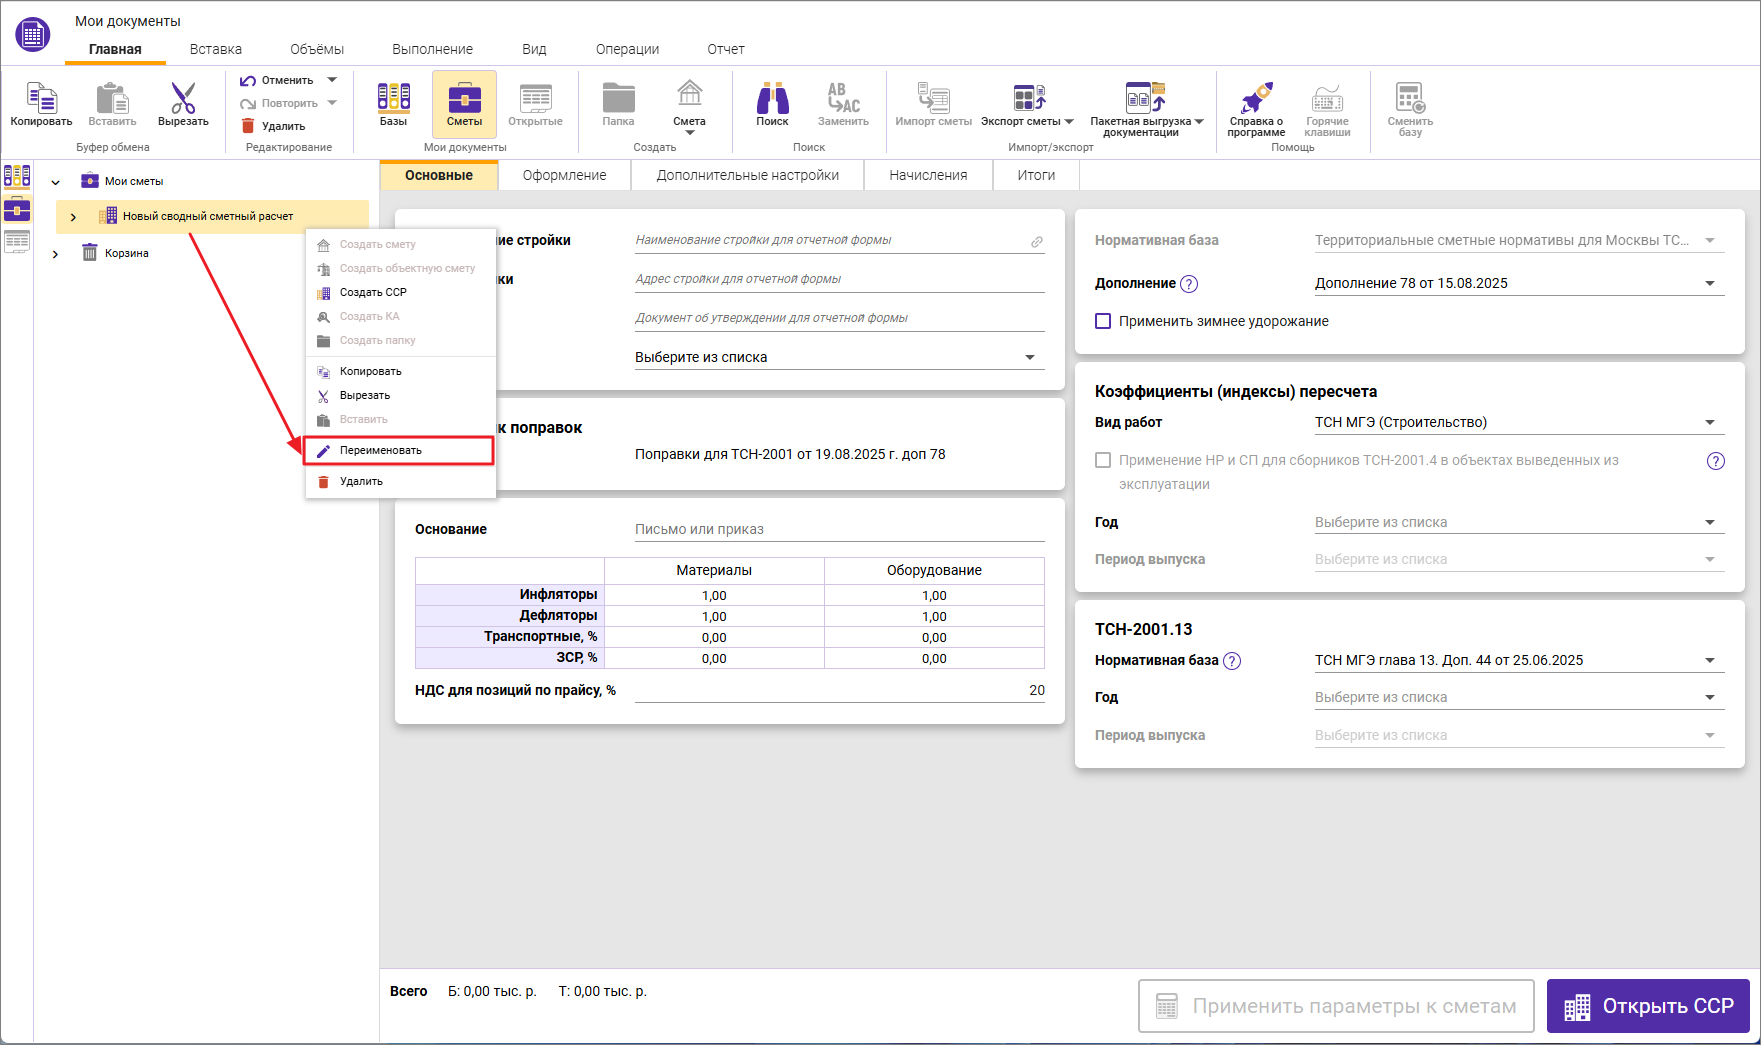The image size is (1761, 1045).
Task: Select Переименовать in the context menu
Action: click(381, 451)
